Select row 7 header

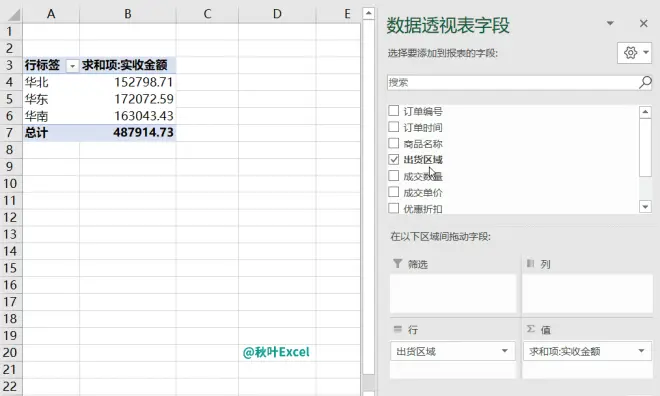click(x=10, y=133)
